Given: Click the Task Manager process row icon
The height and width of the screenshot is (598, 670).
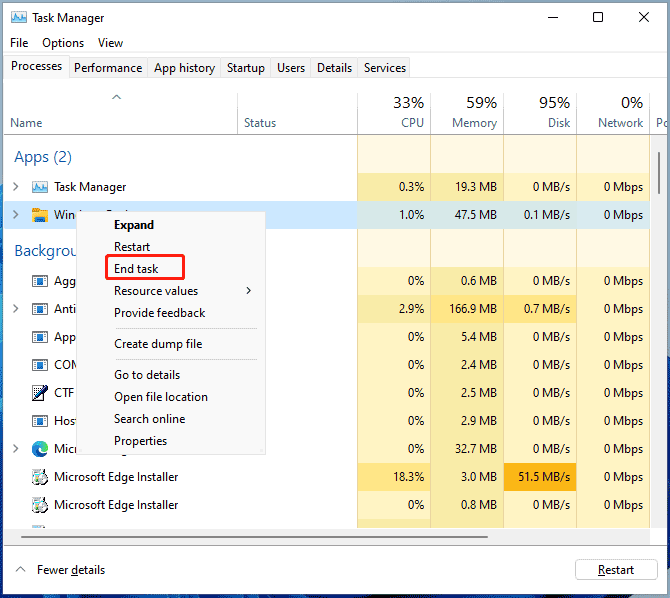Looking at the screenshot, I should (x=40, y=187).
